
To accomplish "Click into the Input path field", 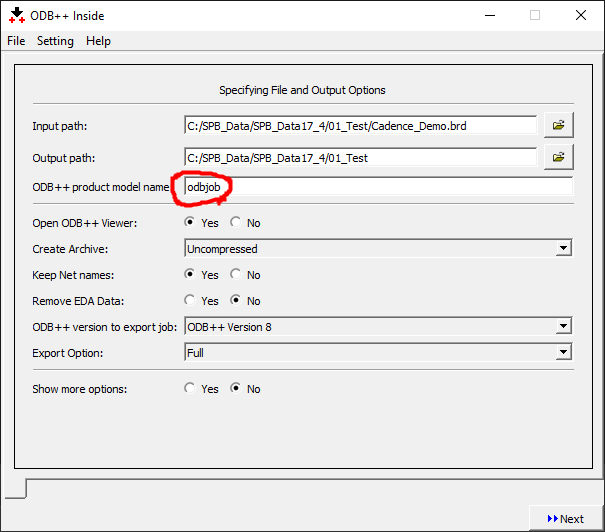I will pos(360,125).
